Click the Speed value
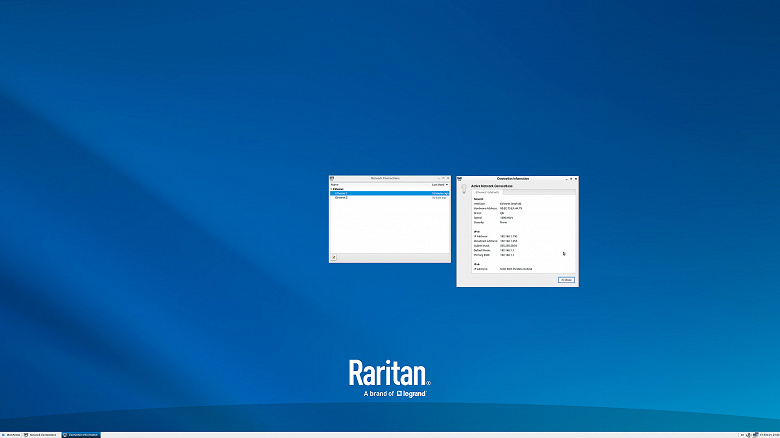The image size is (780, 438). click(x=506, y=218)
